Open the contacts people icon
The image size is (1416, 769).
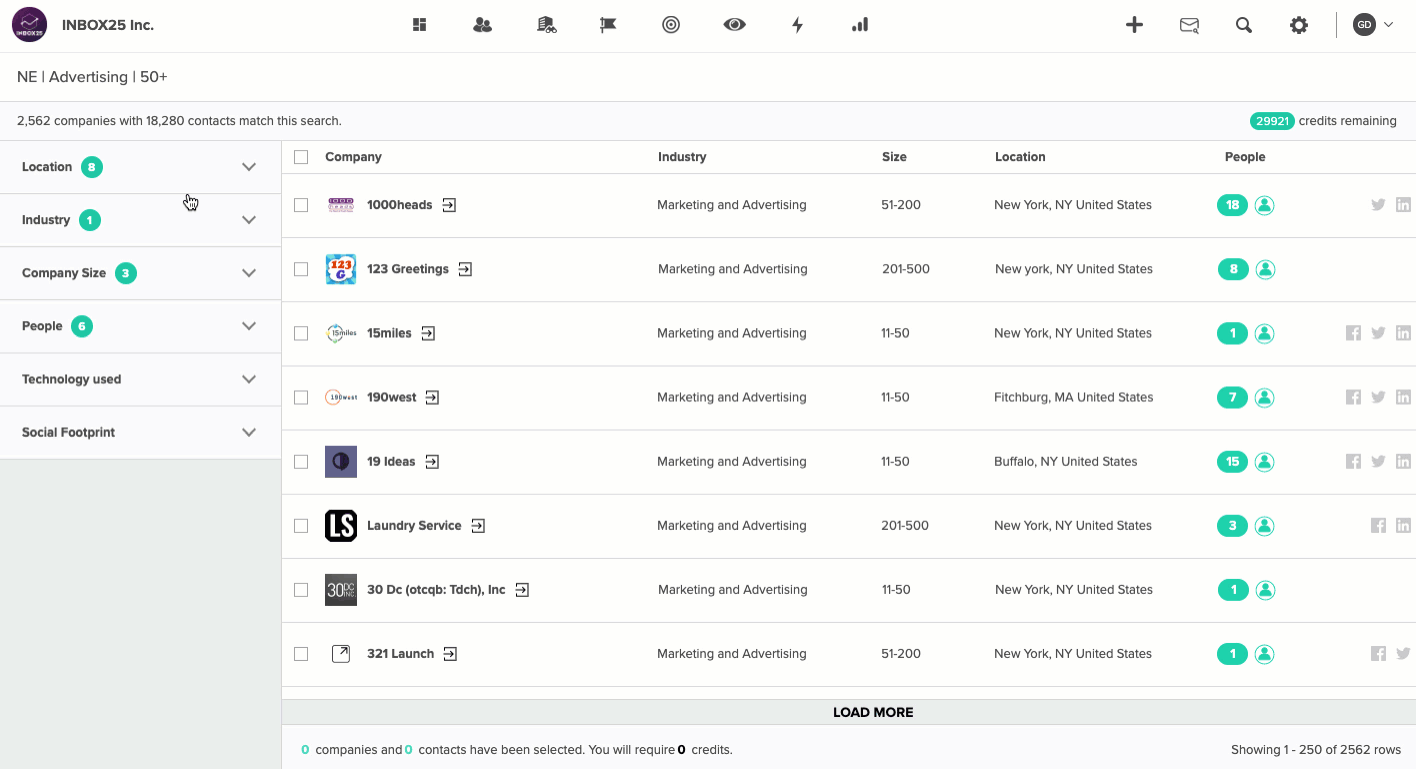(x=483, y=25)
